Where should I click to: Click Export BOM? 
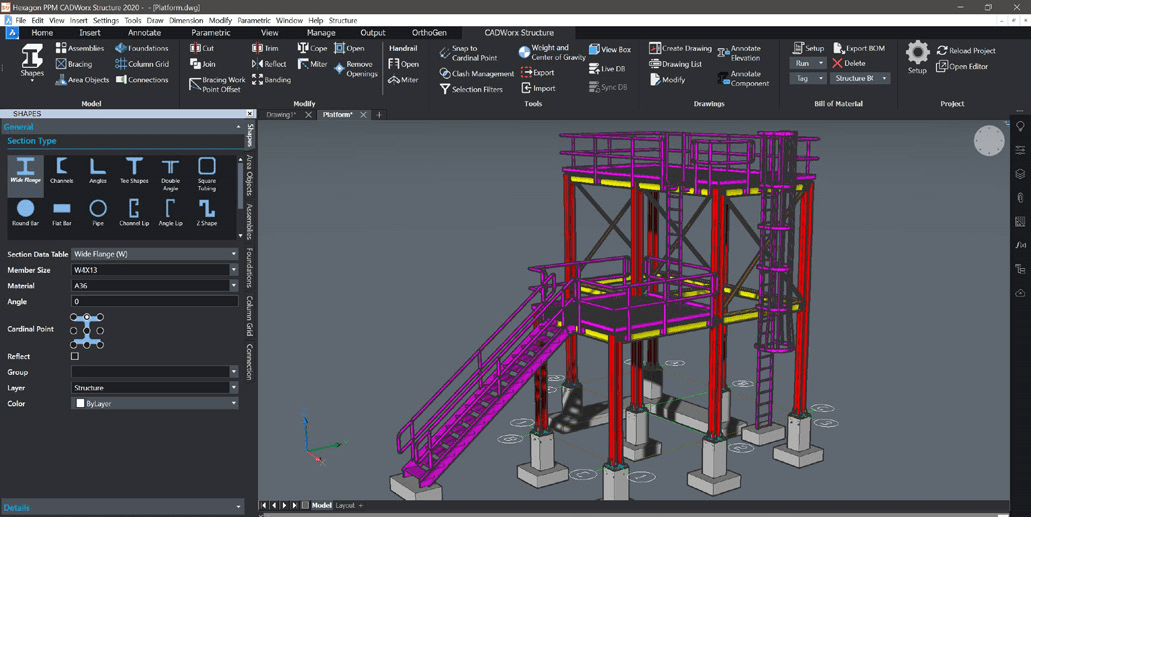(859, 48)
